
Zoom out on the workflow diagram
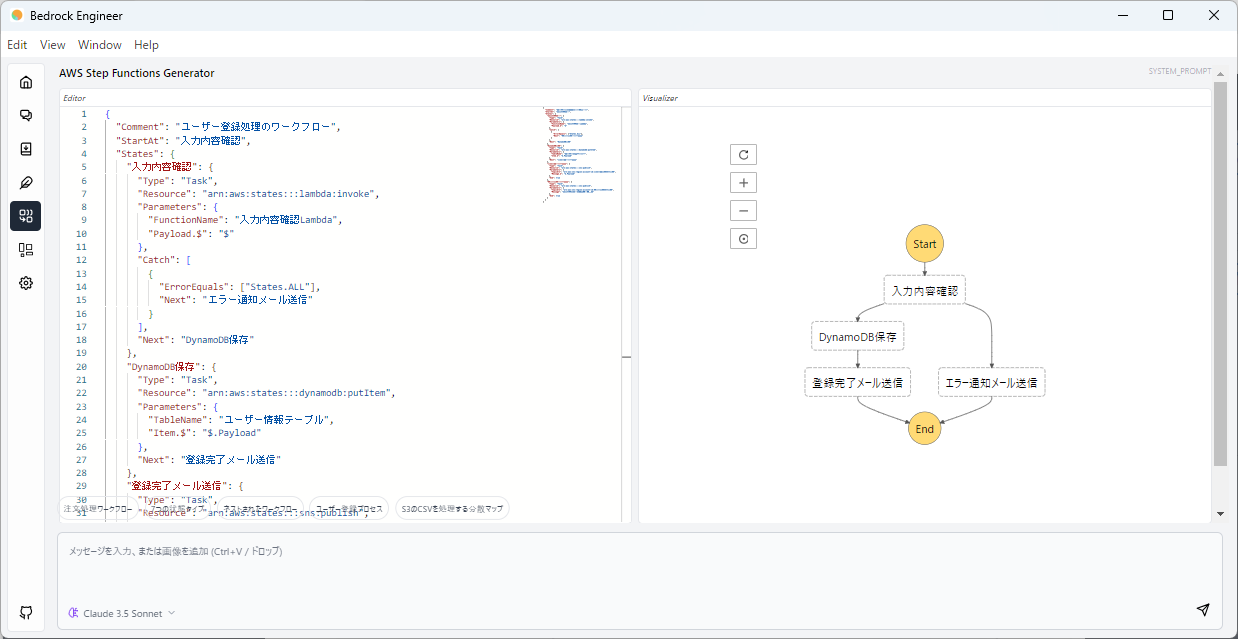(x=743, y=211)
